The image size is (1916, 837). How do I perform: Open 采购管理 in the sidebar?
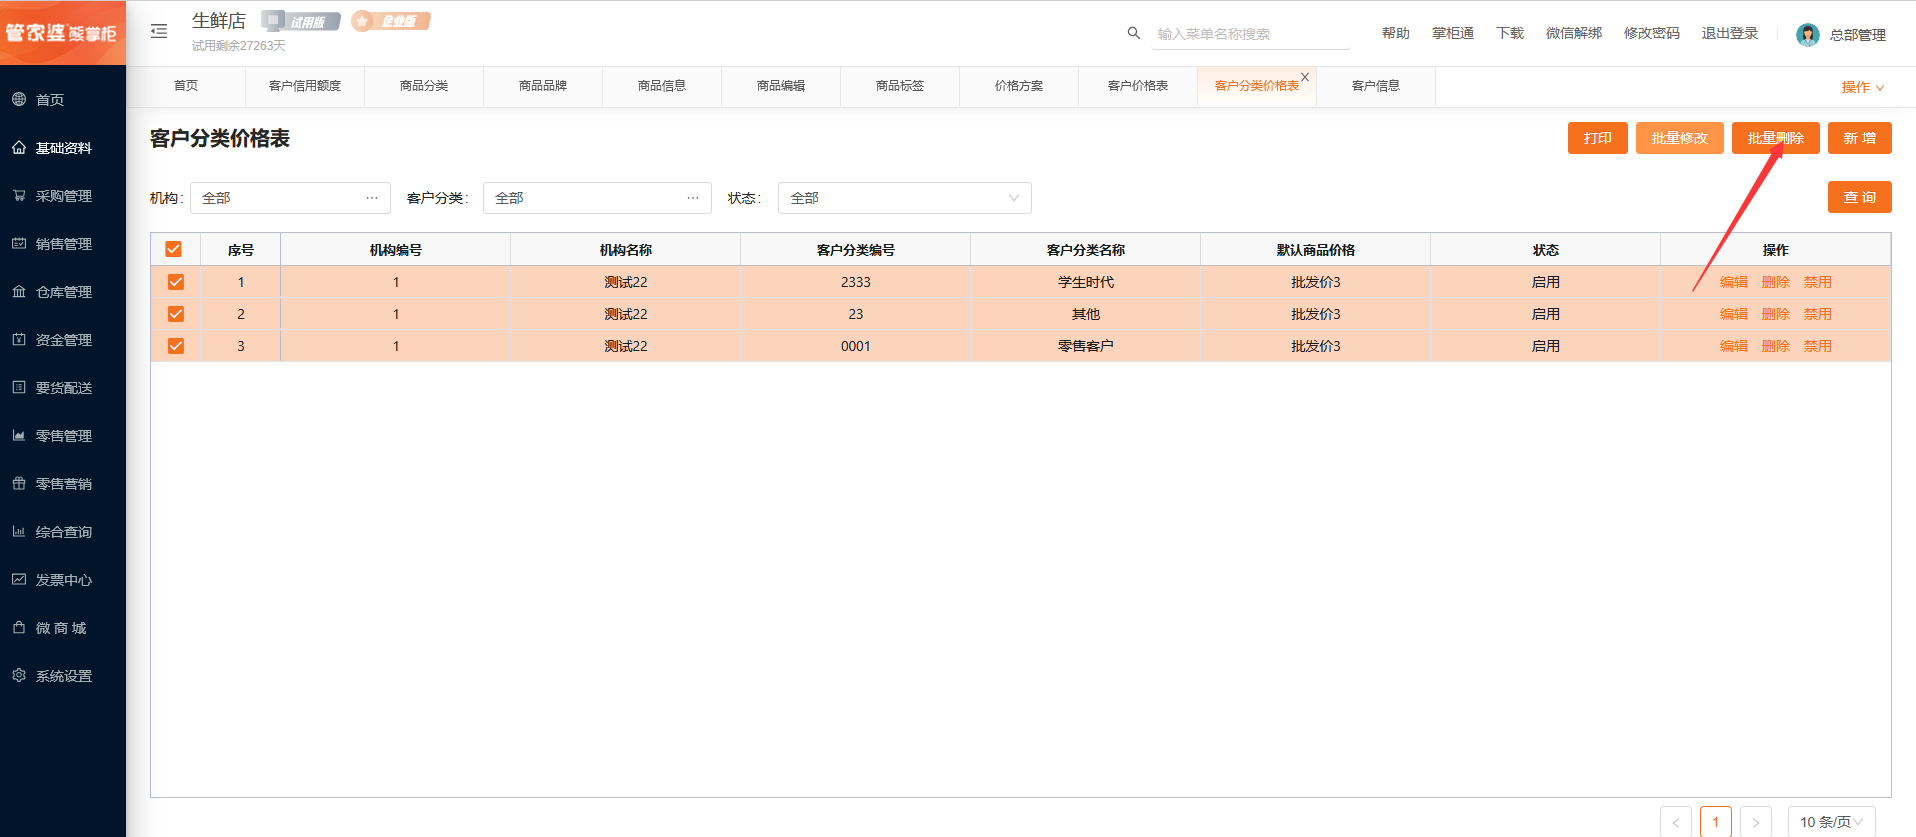tap(63, 196)
